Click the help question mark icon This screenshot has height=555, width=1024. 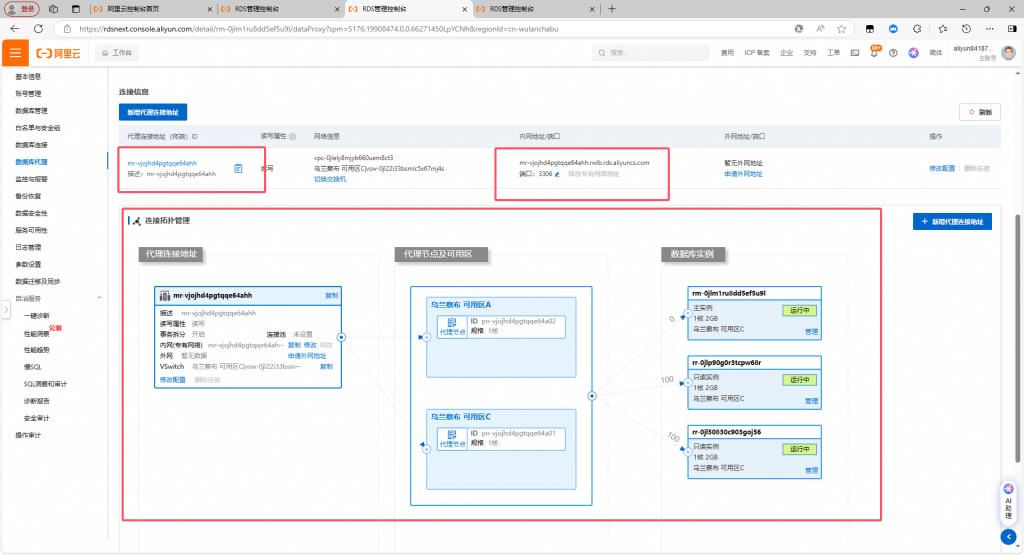894,52
